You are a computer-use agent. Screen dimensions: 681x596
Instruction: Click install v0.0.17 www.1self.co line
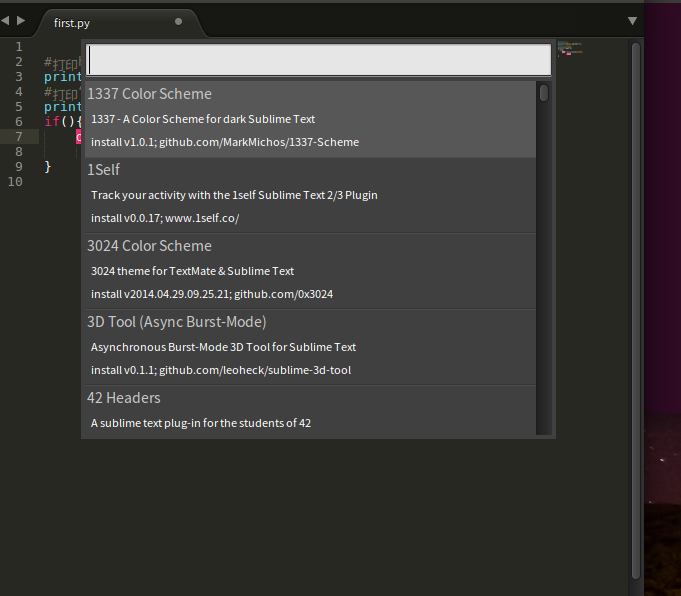[165, 218]
